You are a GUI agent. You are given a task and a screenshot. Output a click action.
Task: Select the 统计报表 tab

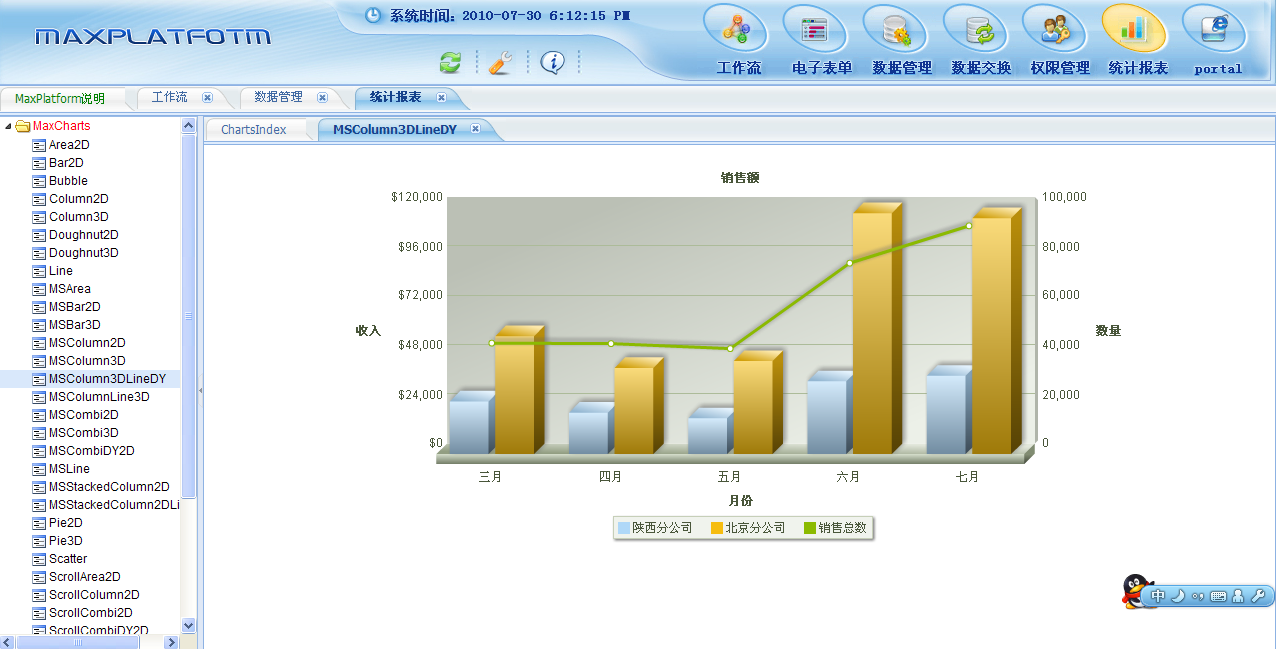395,97
